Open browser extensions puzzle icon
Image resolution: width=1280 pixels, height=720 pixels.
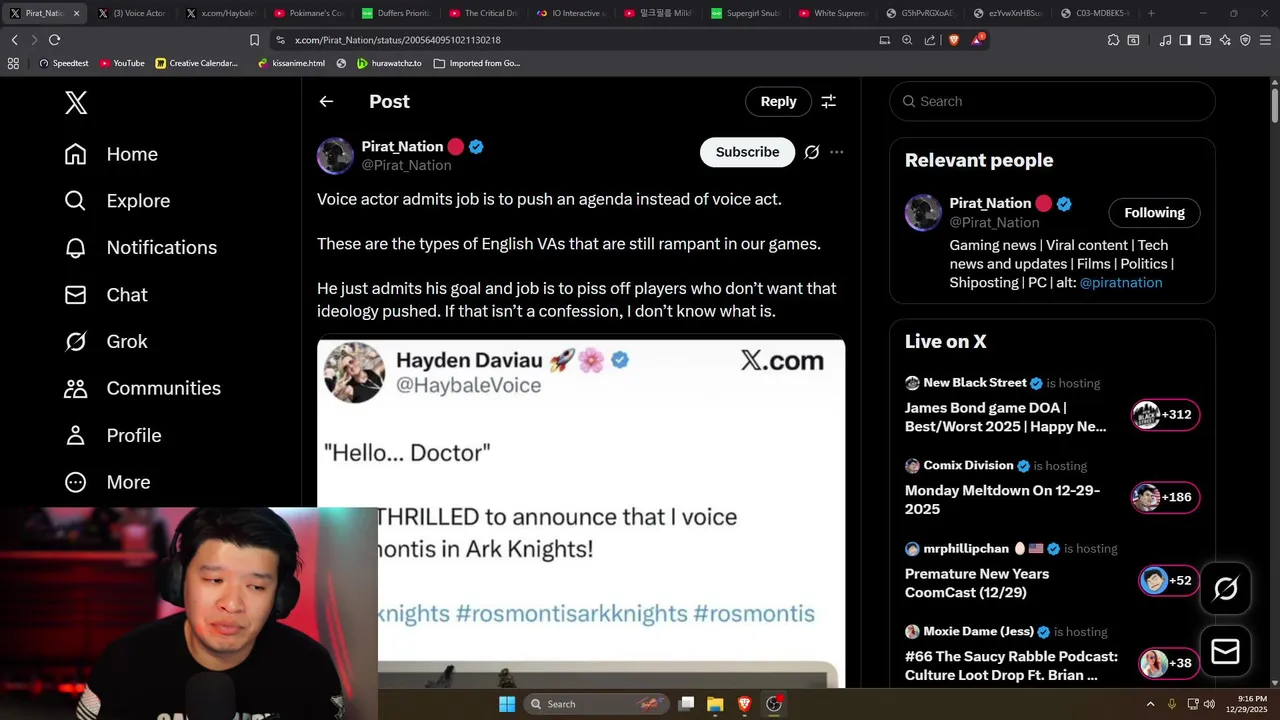tap(1113, 40)
